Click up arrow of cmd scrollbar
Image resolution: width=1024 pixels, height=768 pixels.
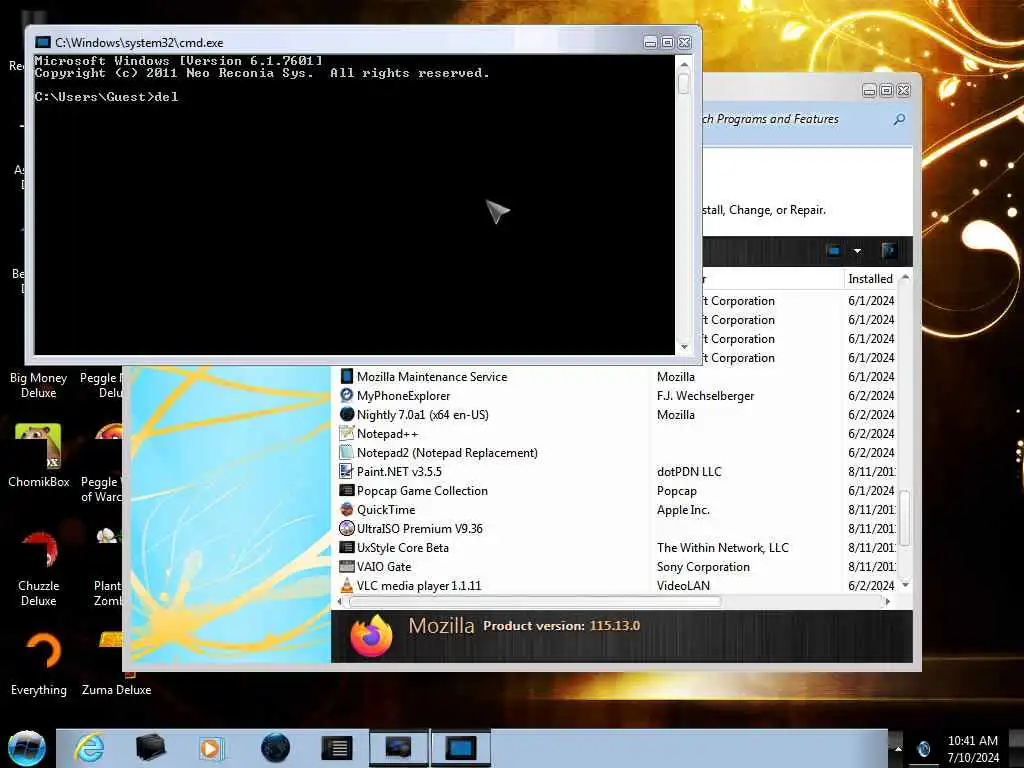[x=684, y=65]
